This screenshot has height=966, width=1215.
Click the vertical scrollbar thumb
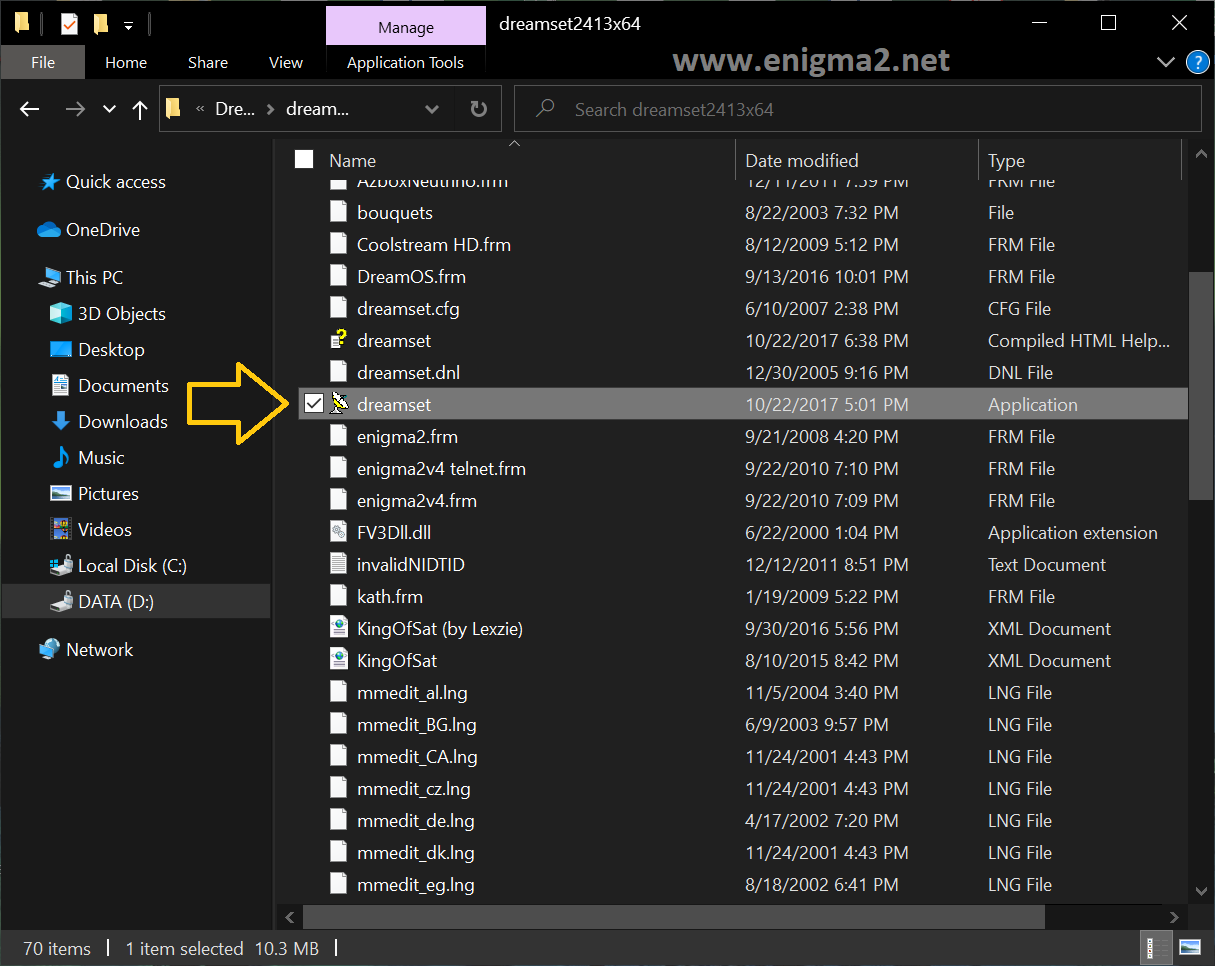(1200, 385)
